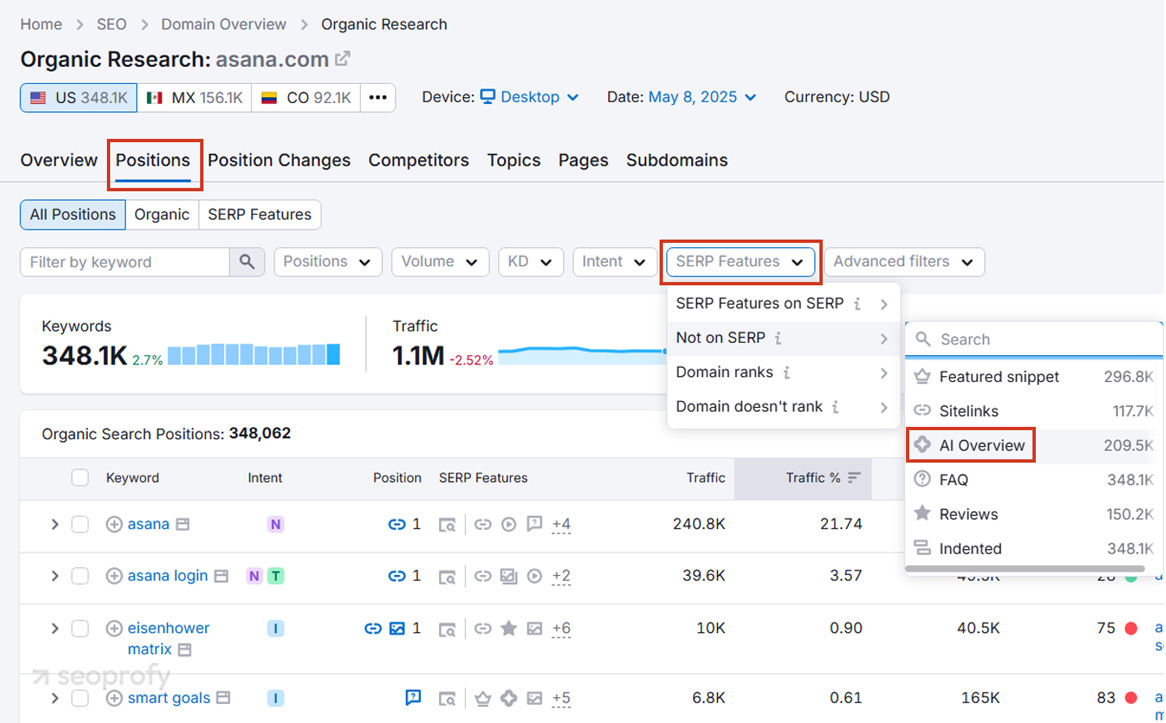1166x723 pixels.
Task: Click the three-dots more databases button
Action: point(378,97)
